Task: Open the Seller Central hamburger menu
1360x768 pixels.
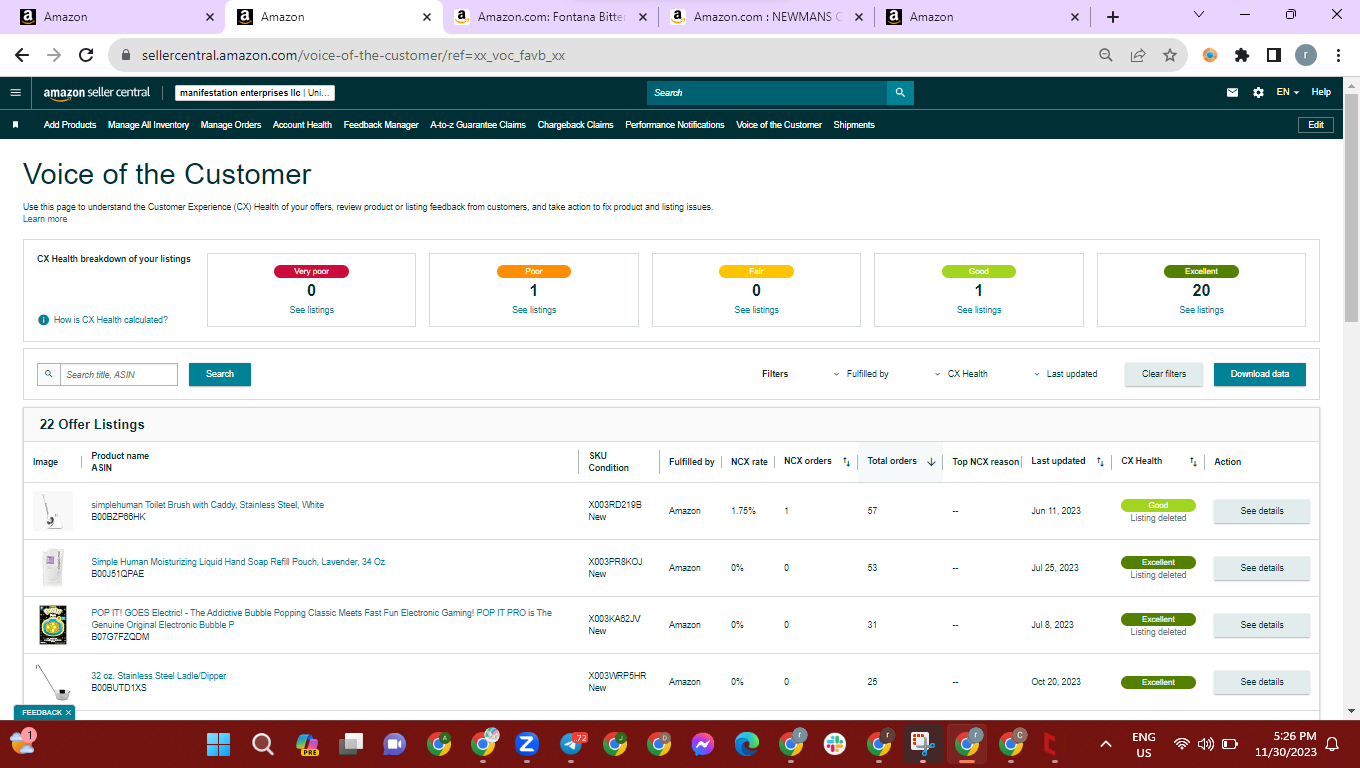Action: tap(15, 92)
